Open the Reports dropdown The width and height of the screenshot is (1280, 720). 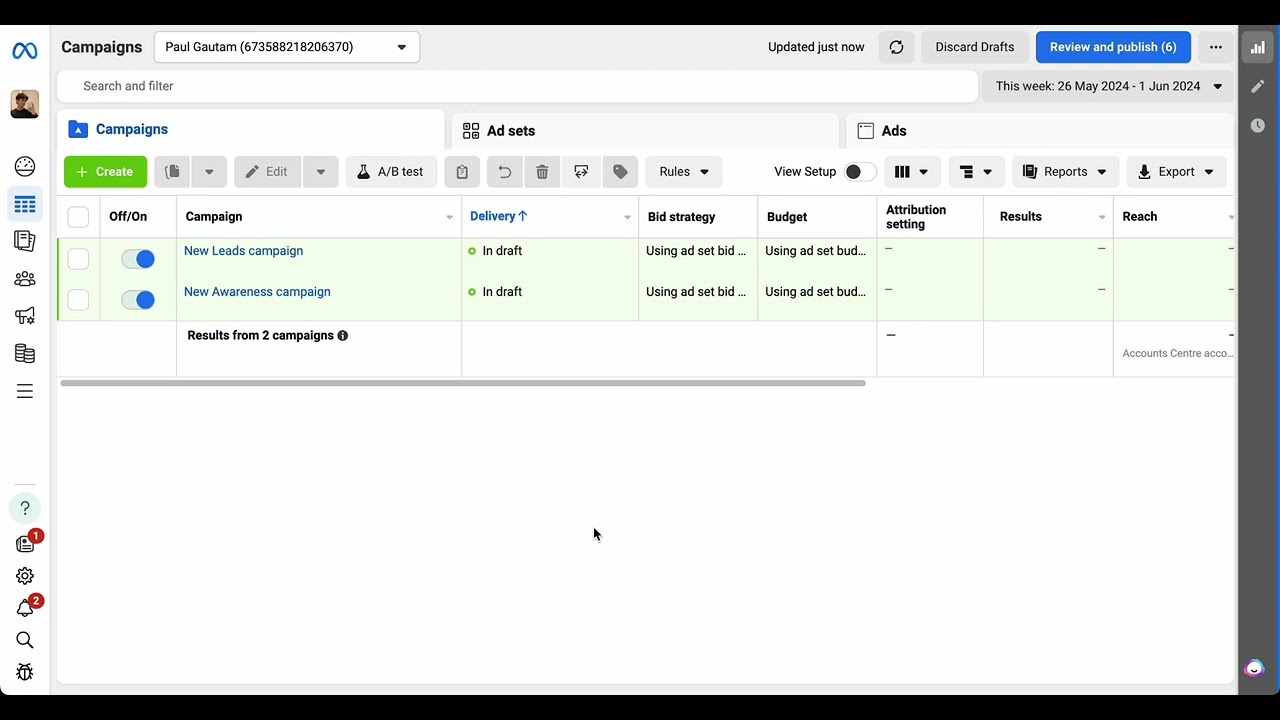point(1065,172)
